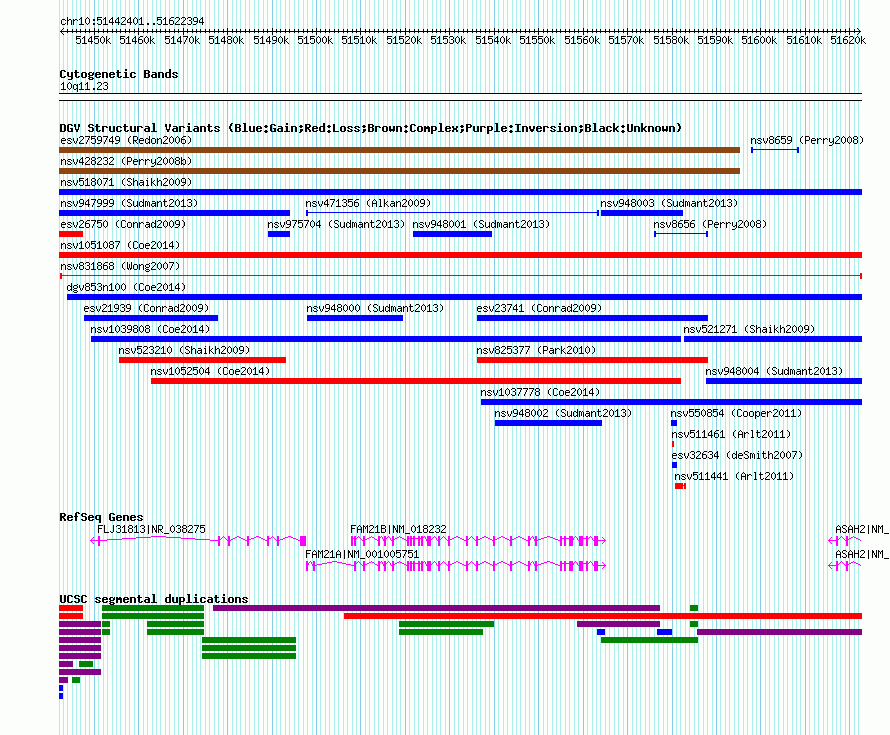The image size is (890, 735).
Task: Click the Cytogenetic Bands track title
Action: tap(119, 74)
